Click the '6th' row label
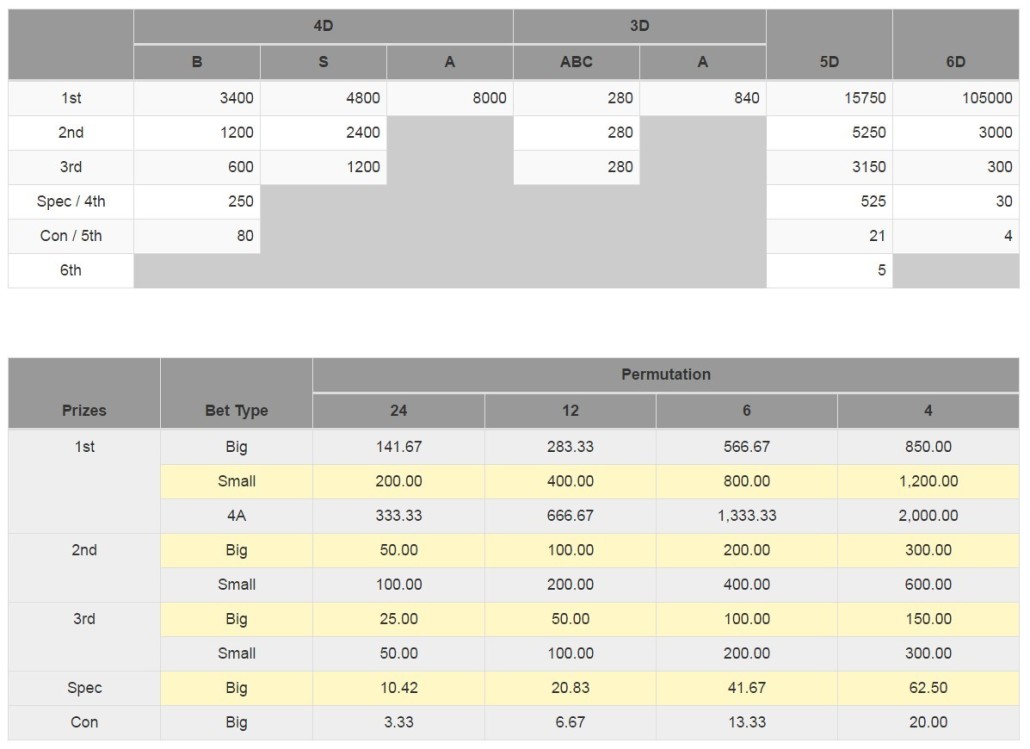Screen dimensions: 1030x749 tap(71, 270)
